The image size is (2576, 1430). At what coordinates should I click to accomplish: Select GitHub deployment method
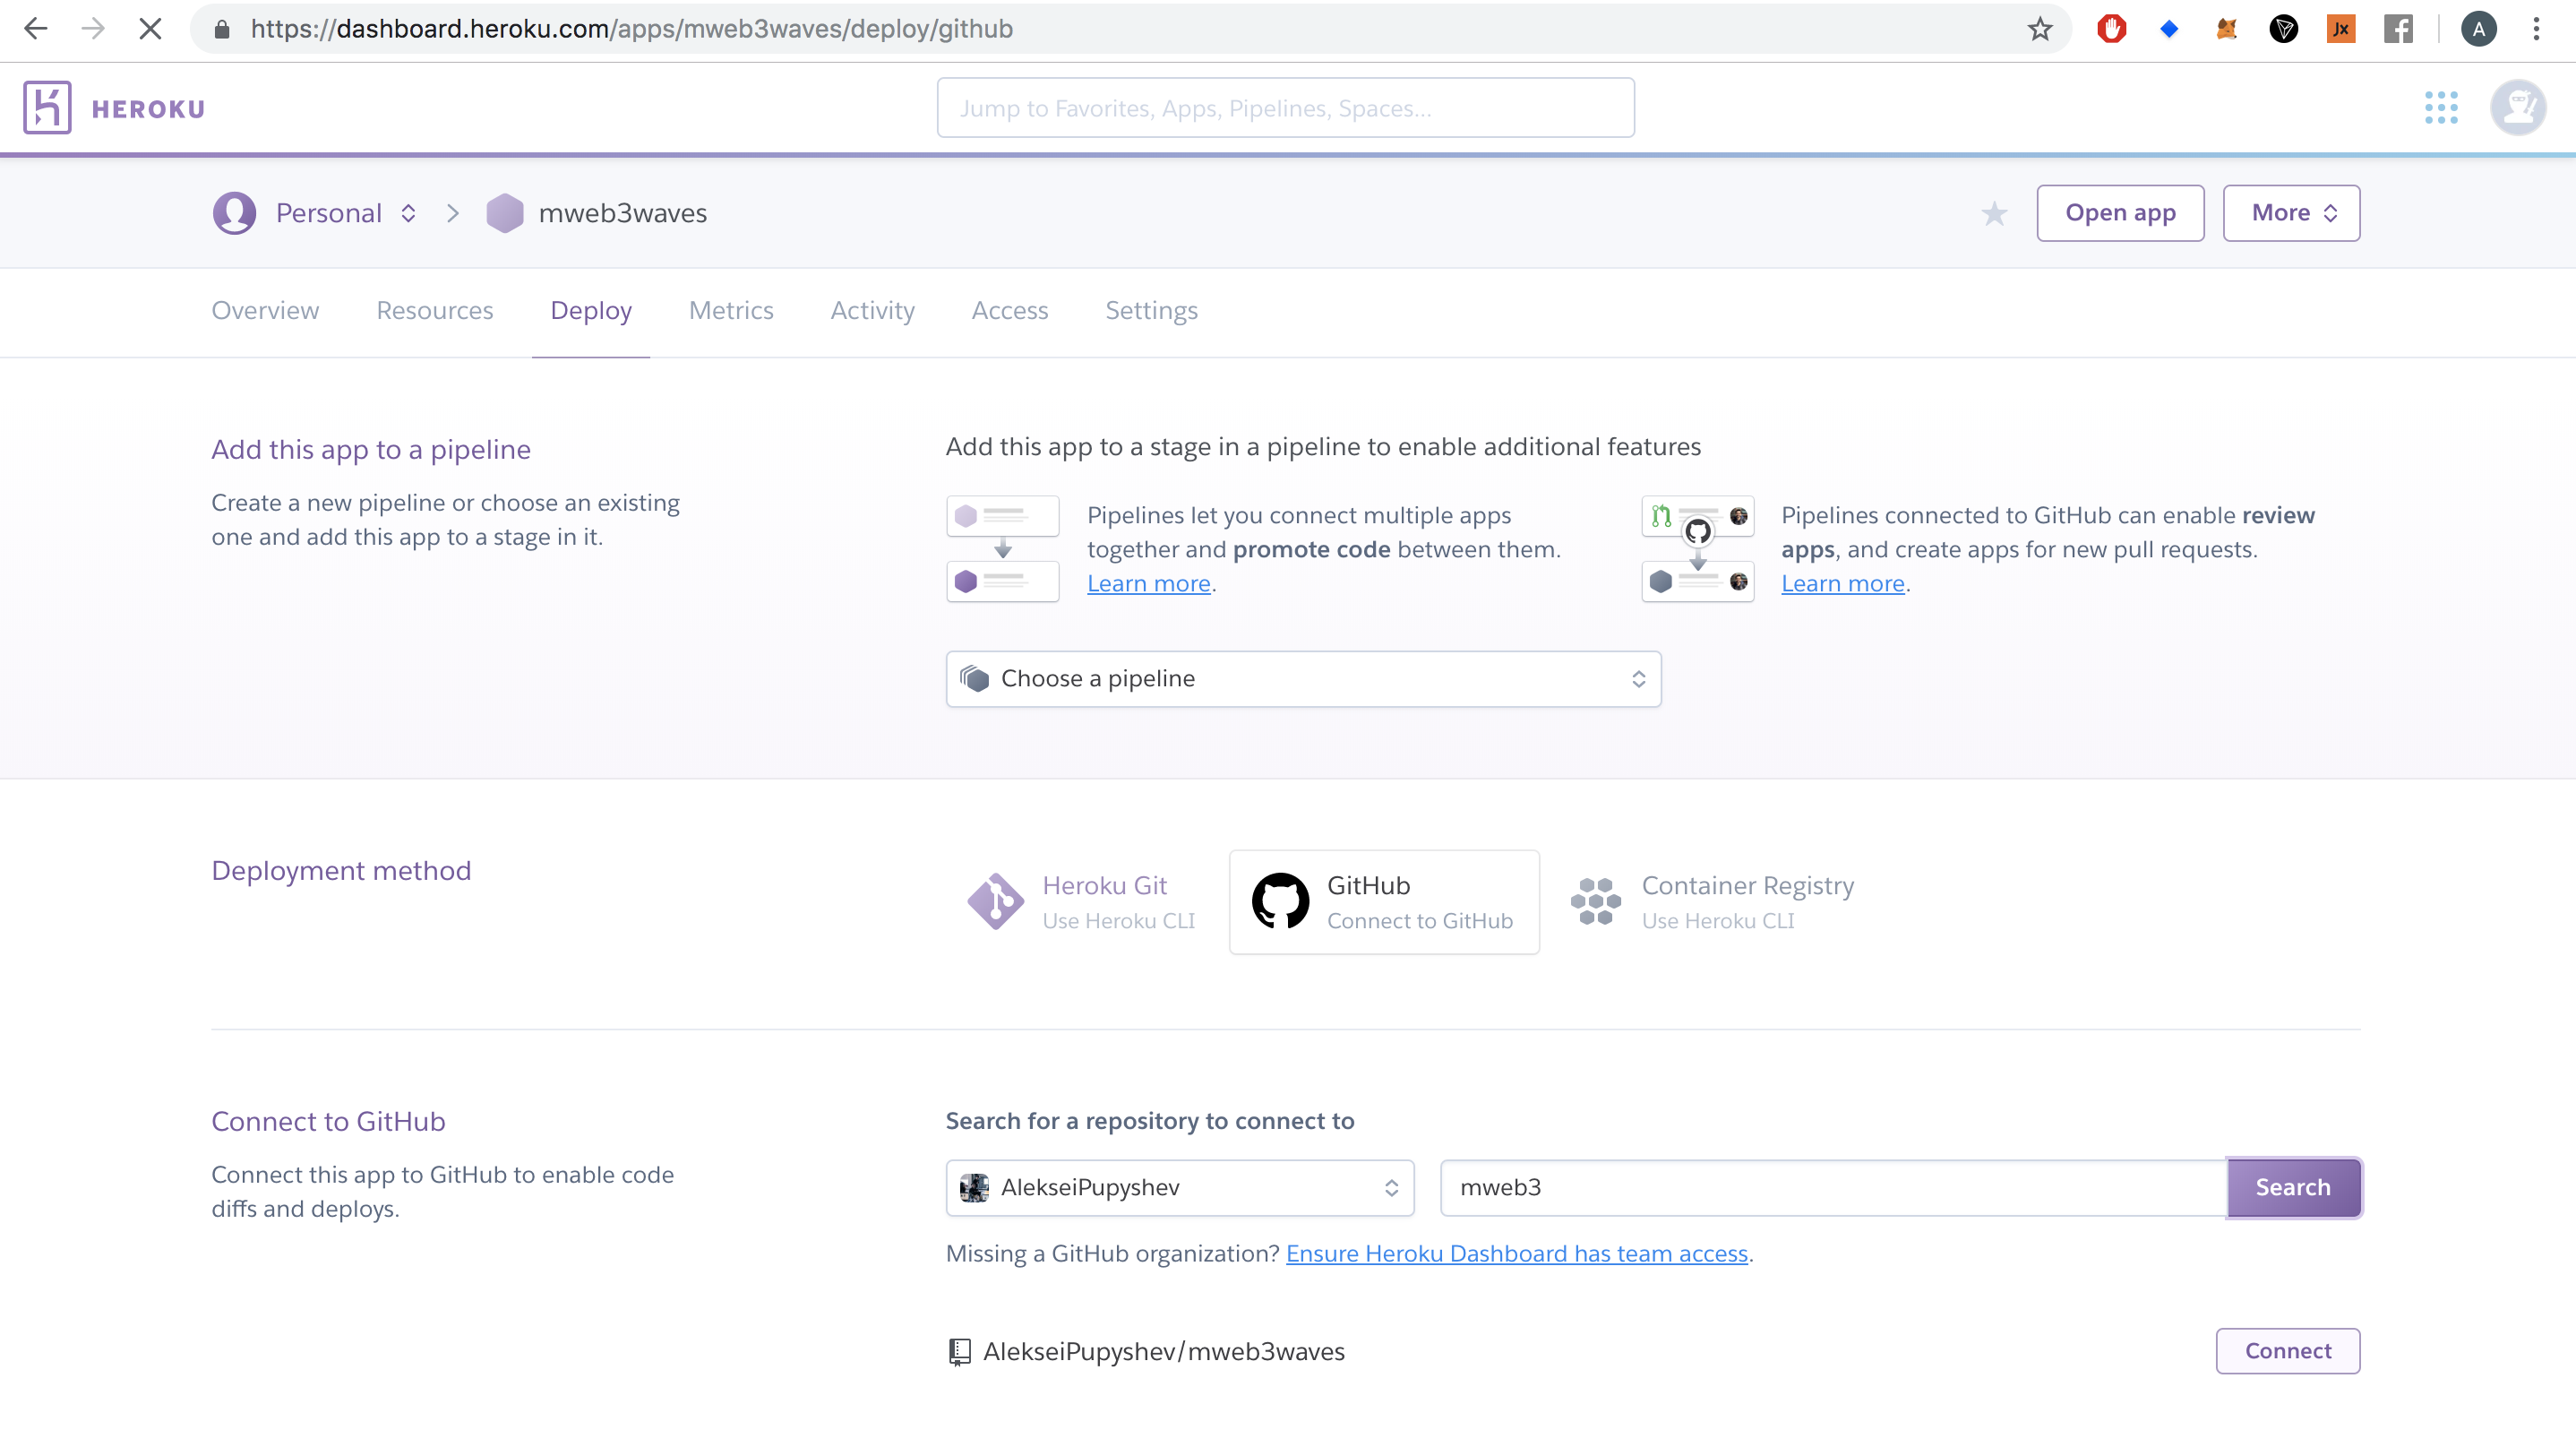(1384, 901)
